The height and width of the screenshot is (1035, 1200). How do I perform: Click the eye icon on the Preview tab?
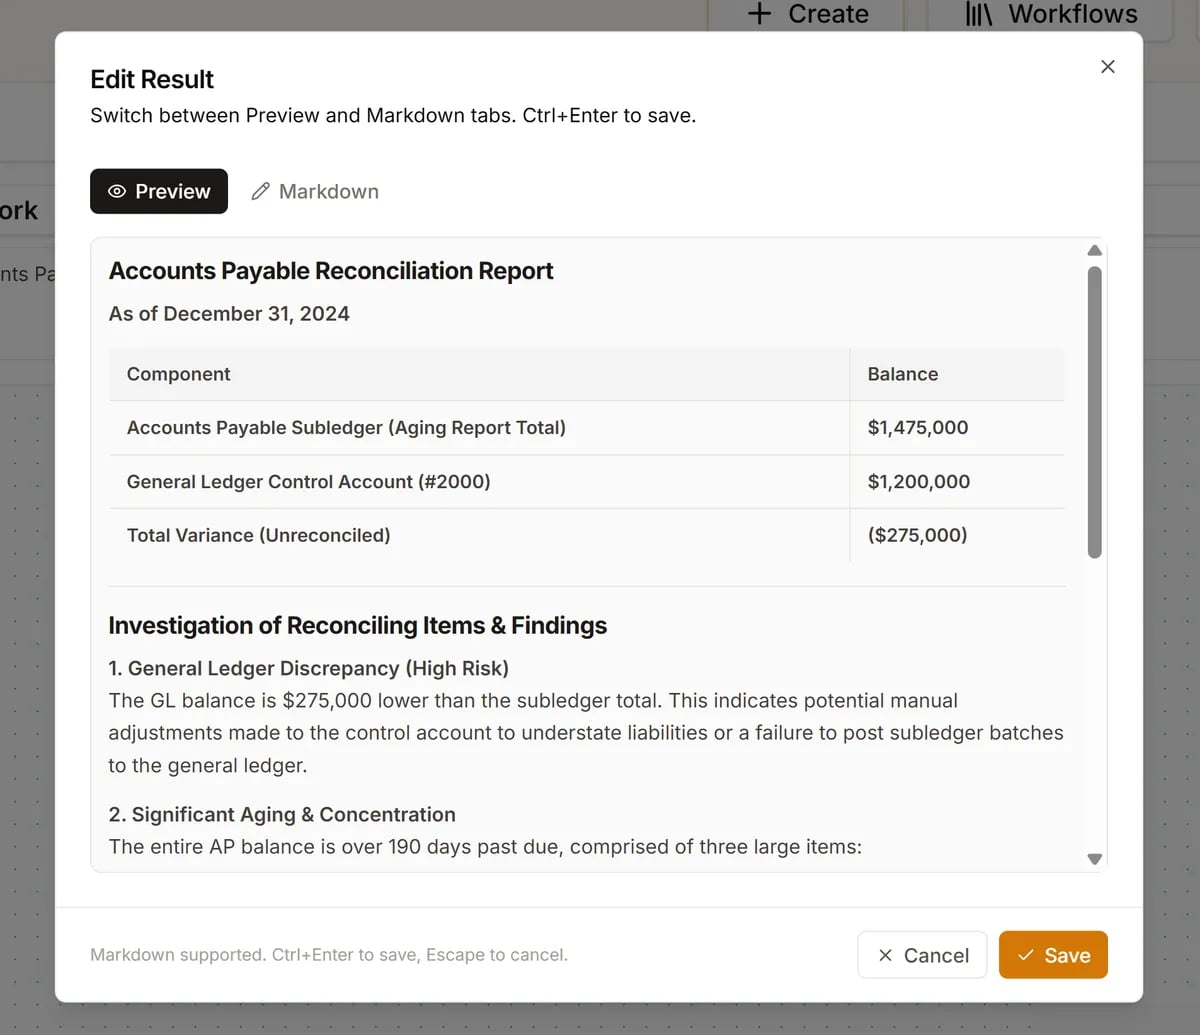tap(118, 191)
